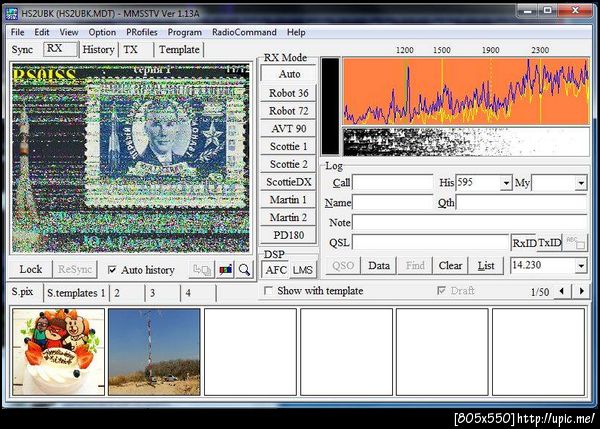Click the Clear log button
Image resolution: width=600 pixels, height=429 pixels.
pyautogui.click(x=450, y=266)
